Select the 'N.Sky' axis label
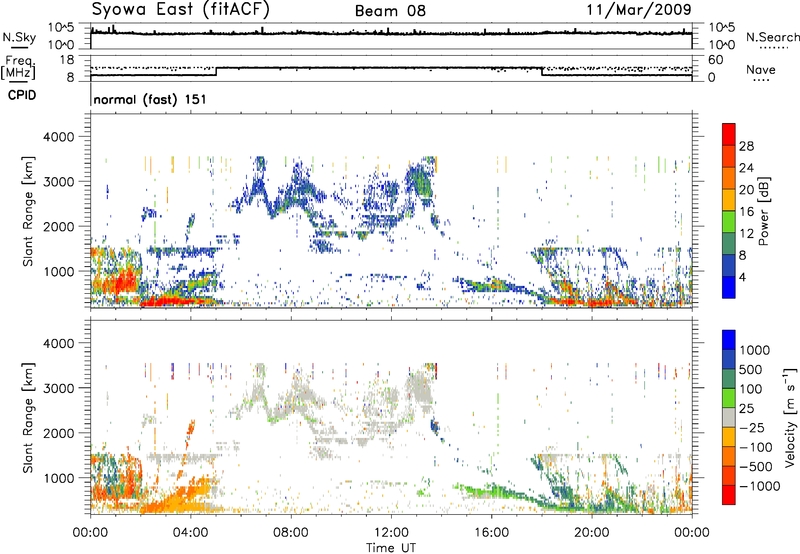The width and height of the screenshot is (800, 554). tap(19, 37)
